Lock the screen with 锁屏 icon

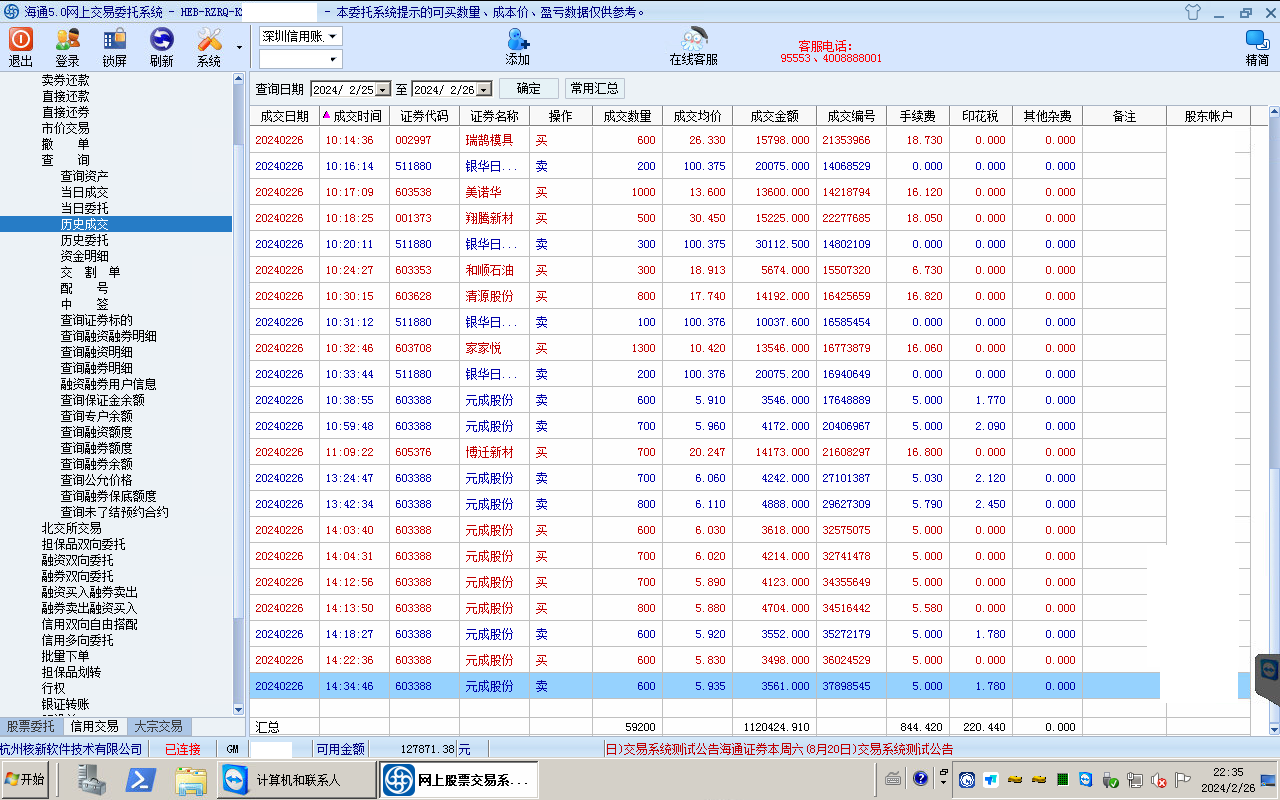pos(114,40)
